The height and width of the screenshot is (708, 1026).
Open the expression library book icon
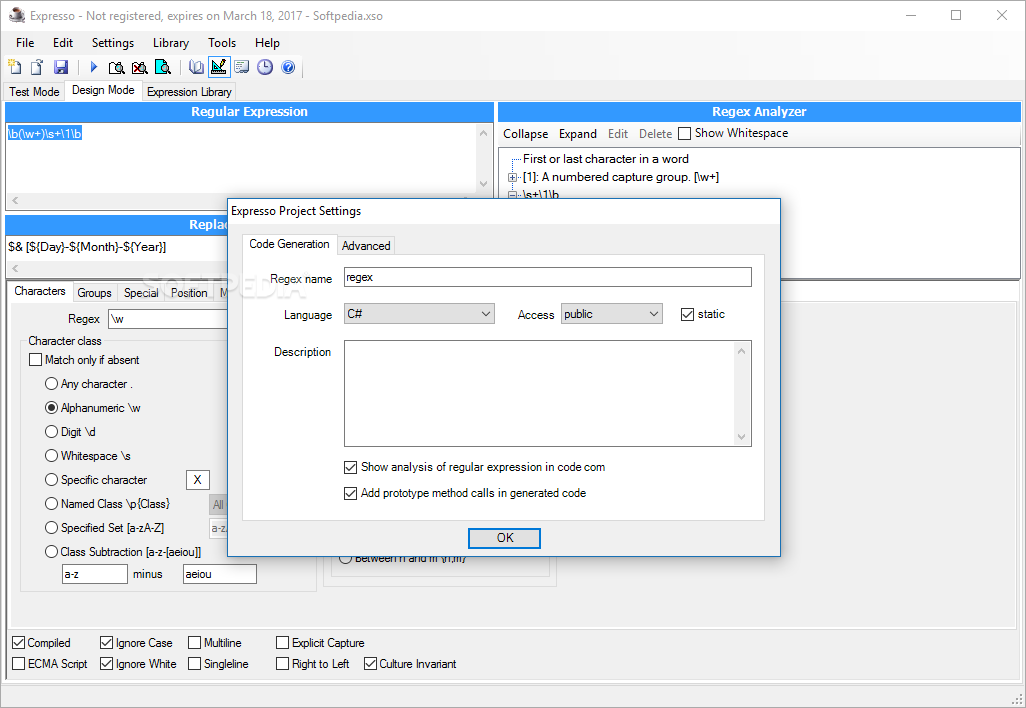pyautogui.click(x=196, y=67)
